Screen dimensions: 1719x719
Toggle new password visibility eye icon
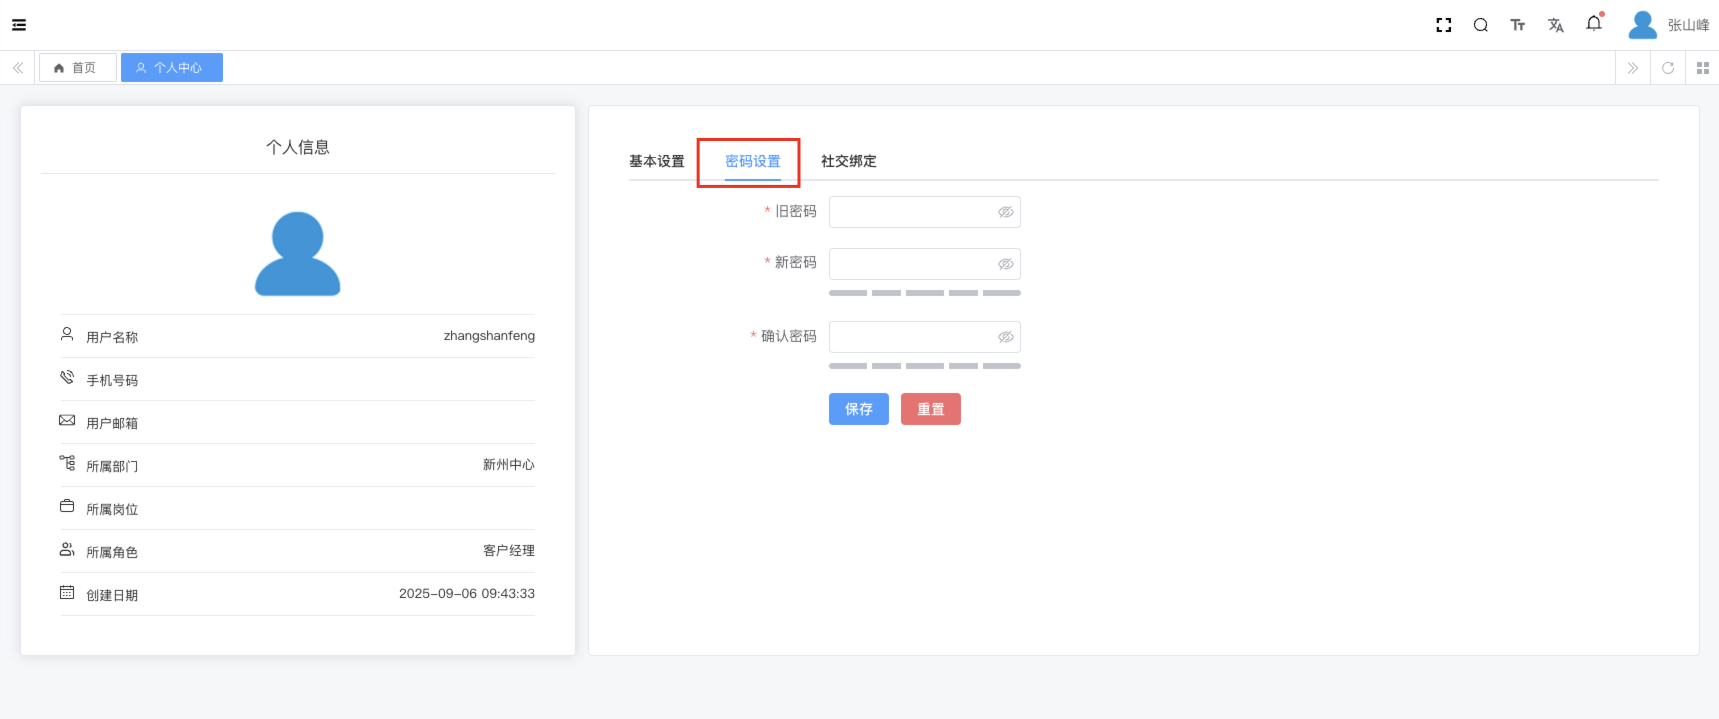coord(1005,264)
